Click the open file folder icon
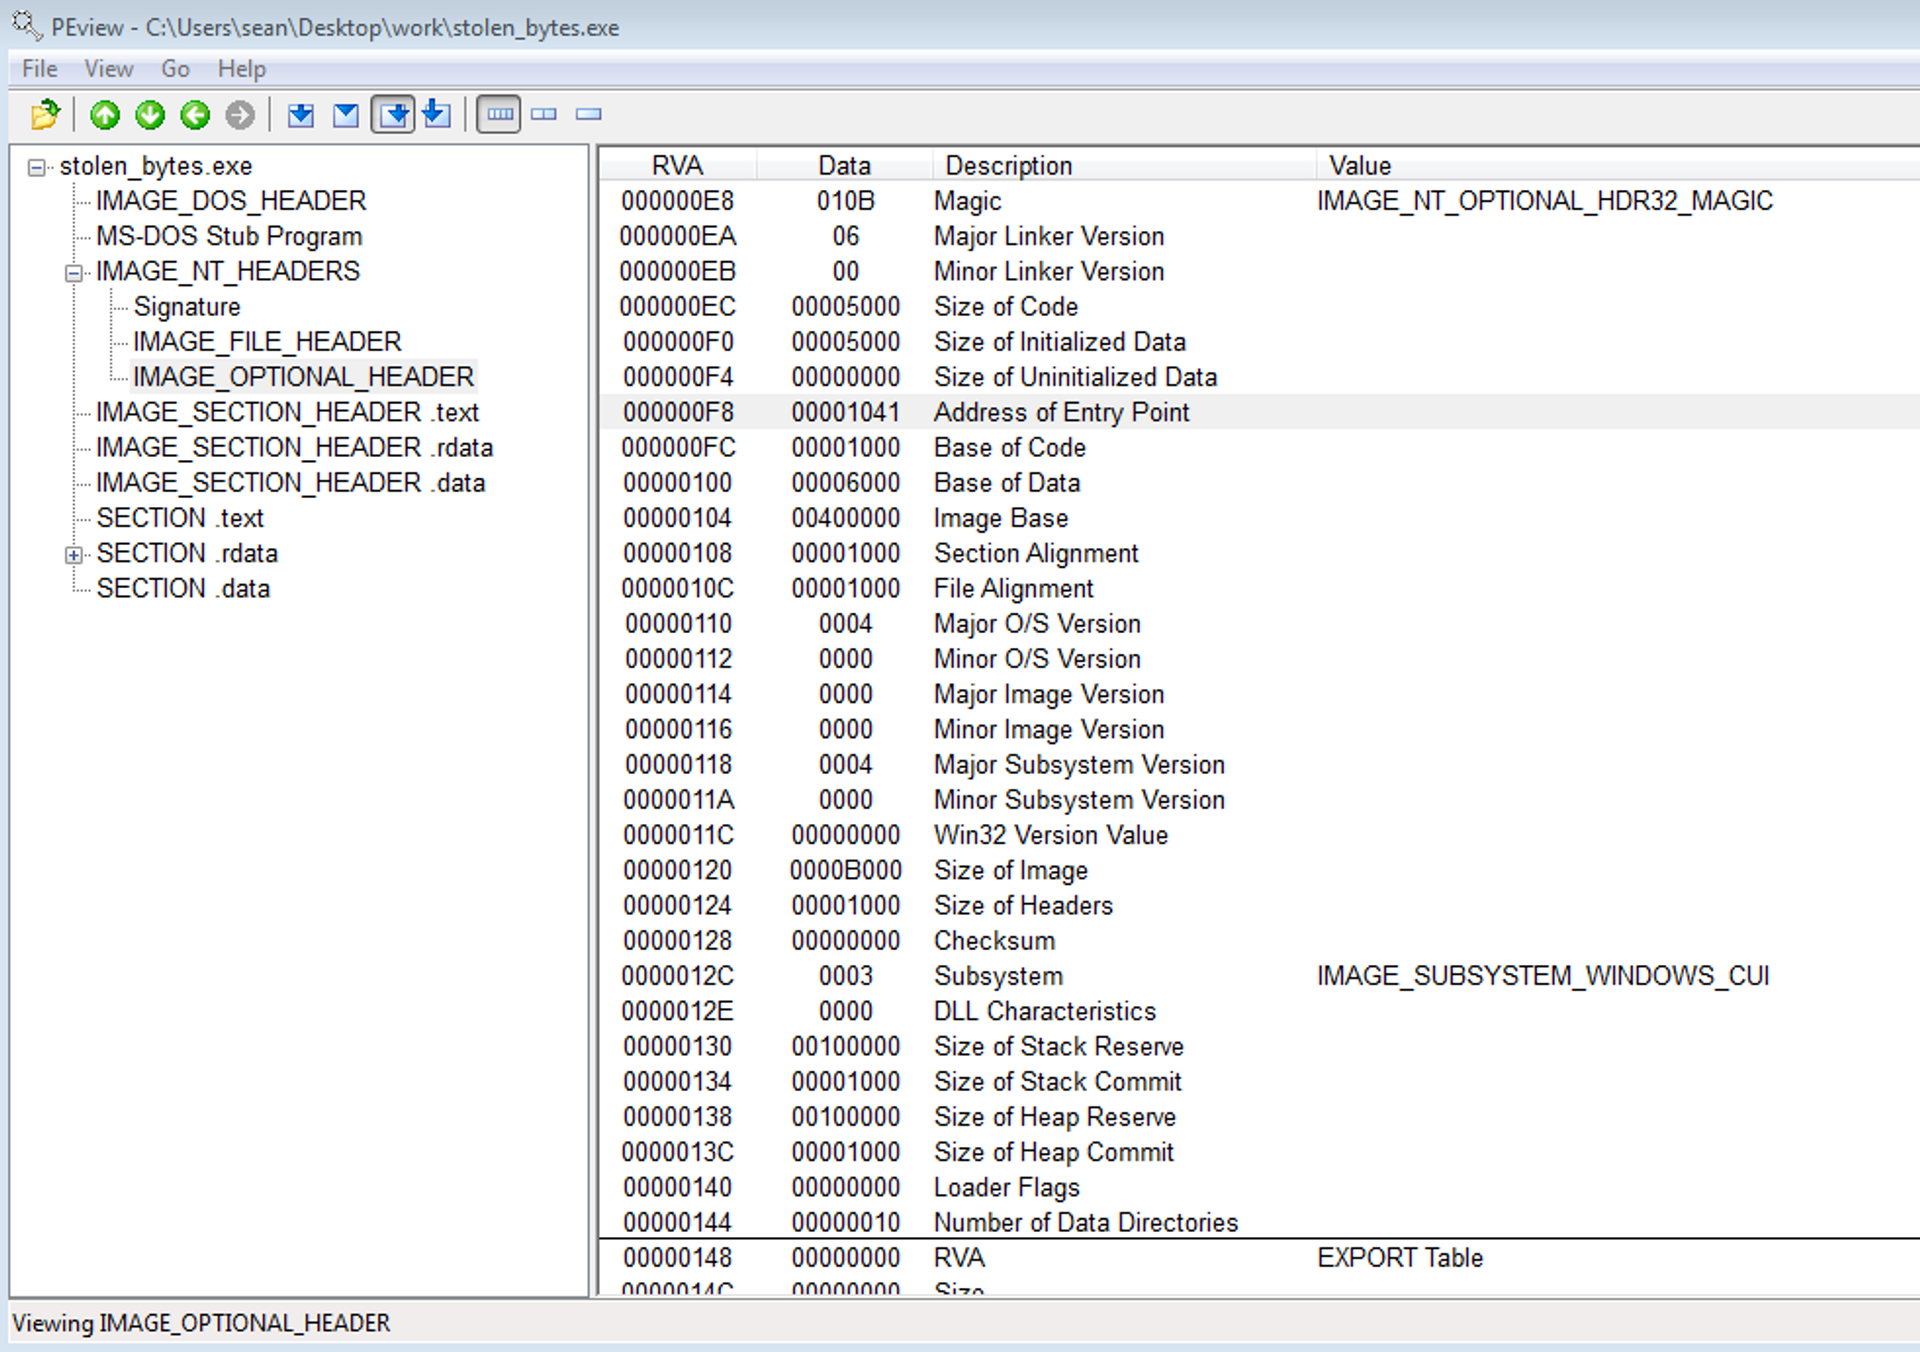1920x1352 pixels. 45,115
